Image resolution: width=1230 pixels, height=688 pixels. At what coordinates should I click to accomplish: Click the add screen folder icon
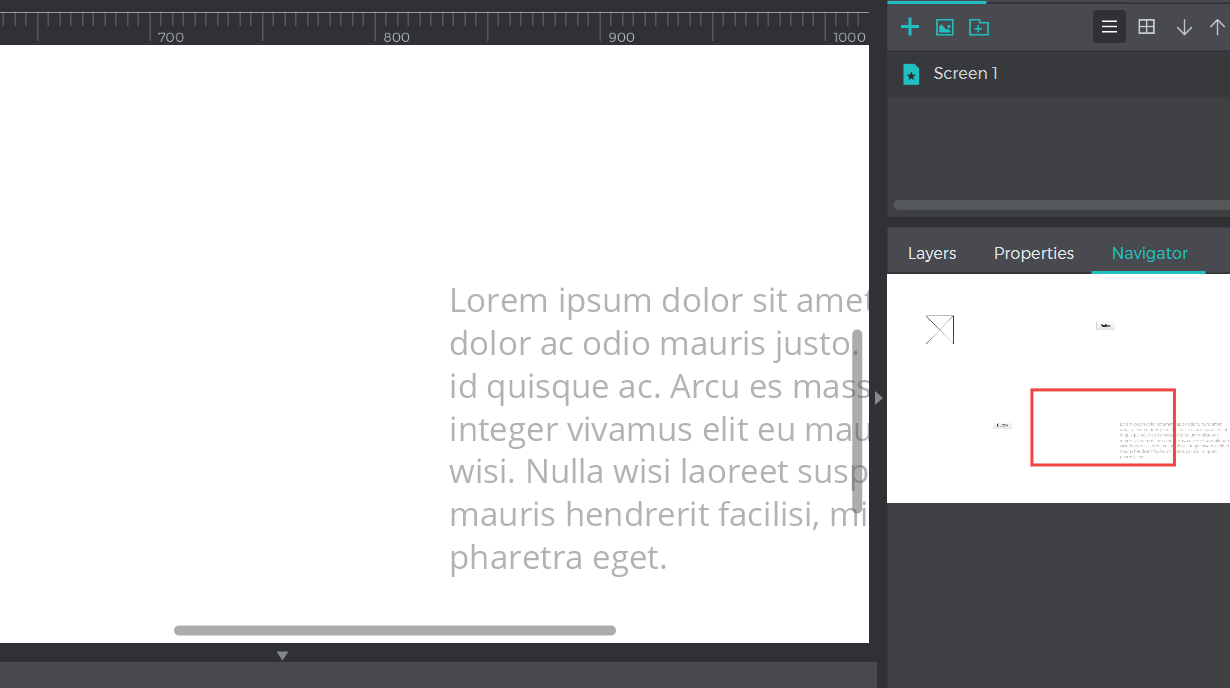click(x=979, y=27)
